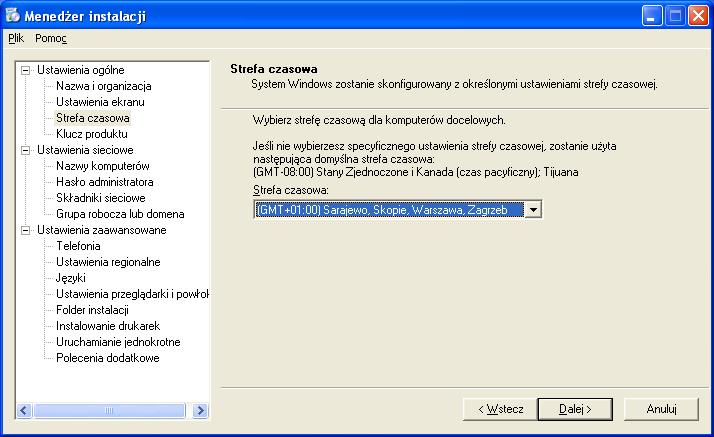Select Folder instalacji tree item
This screenshot has width=714, height=437.
point(92,310)
